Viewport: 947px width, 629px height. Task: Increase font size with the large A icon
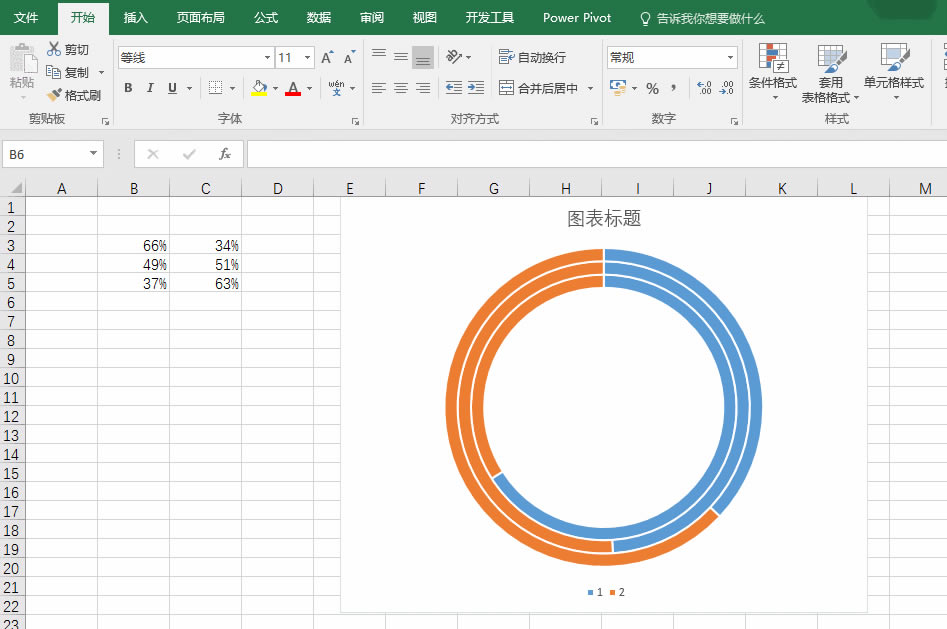327,57
